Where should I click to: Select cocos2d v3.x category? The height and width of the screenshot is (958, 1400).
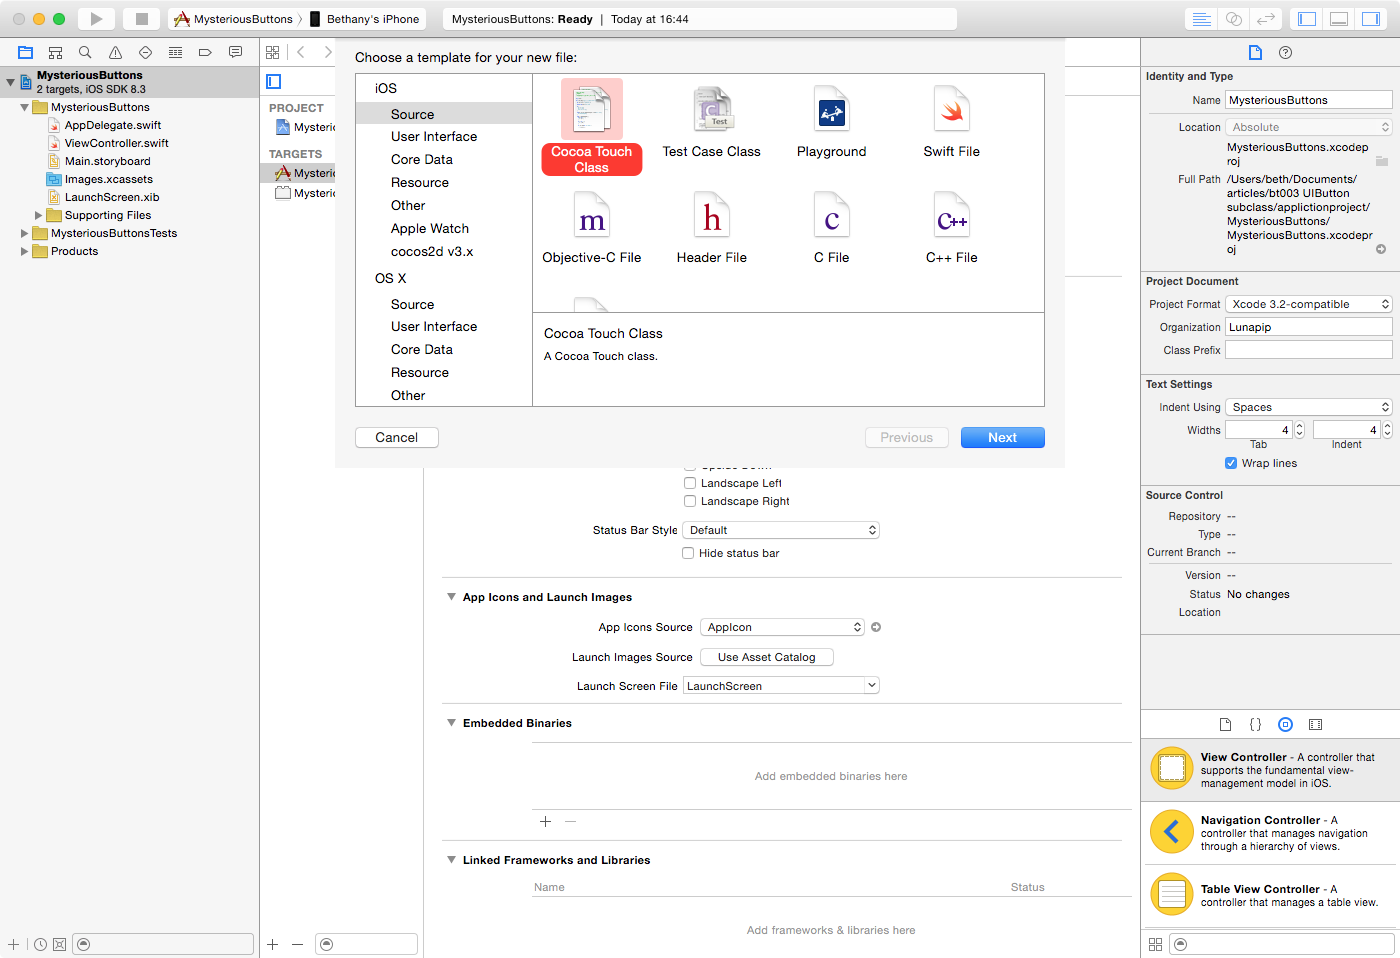(444, 252)
